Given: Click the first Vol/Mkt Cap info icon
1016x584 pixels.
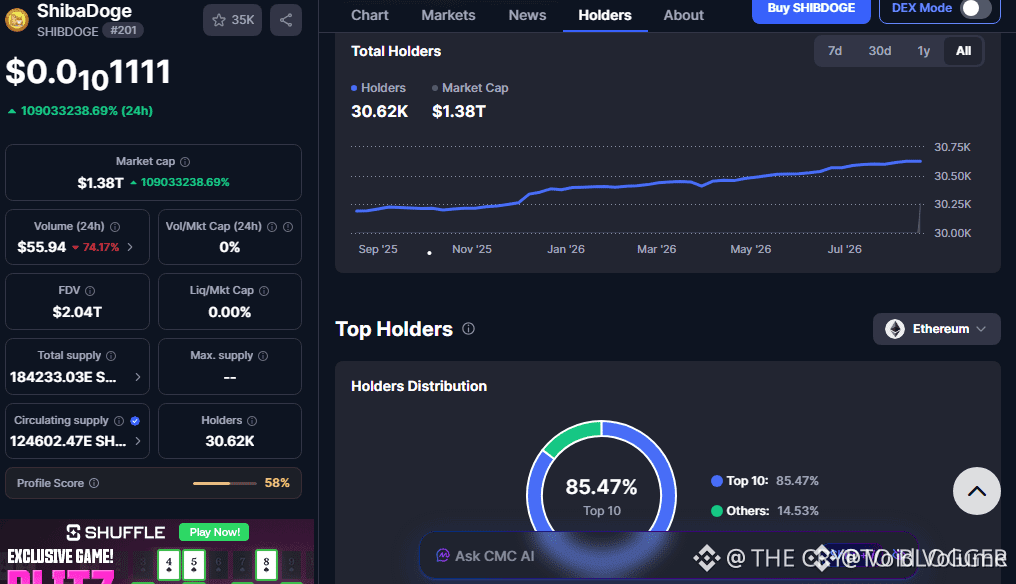Looking at the screenshot, I should (x=272, y=227).
